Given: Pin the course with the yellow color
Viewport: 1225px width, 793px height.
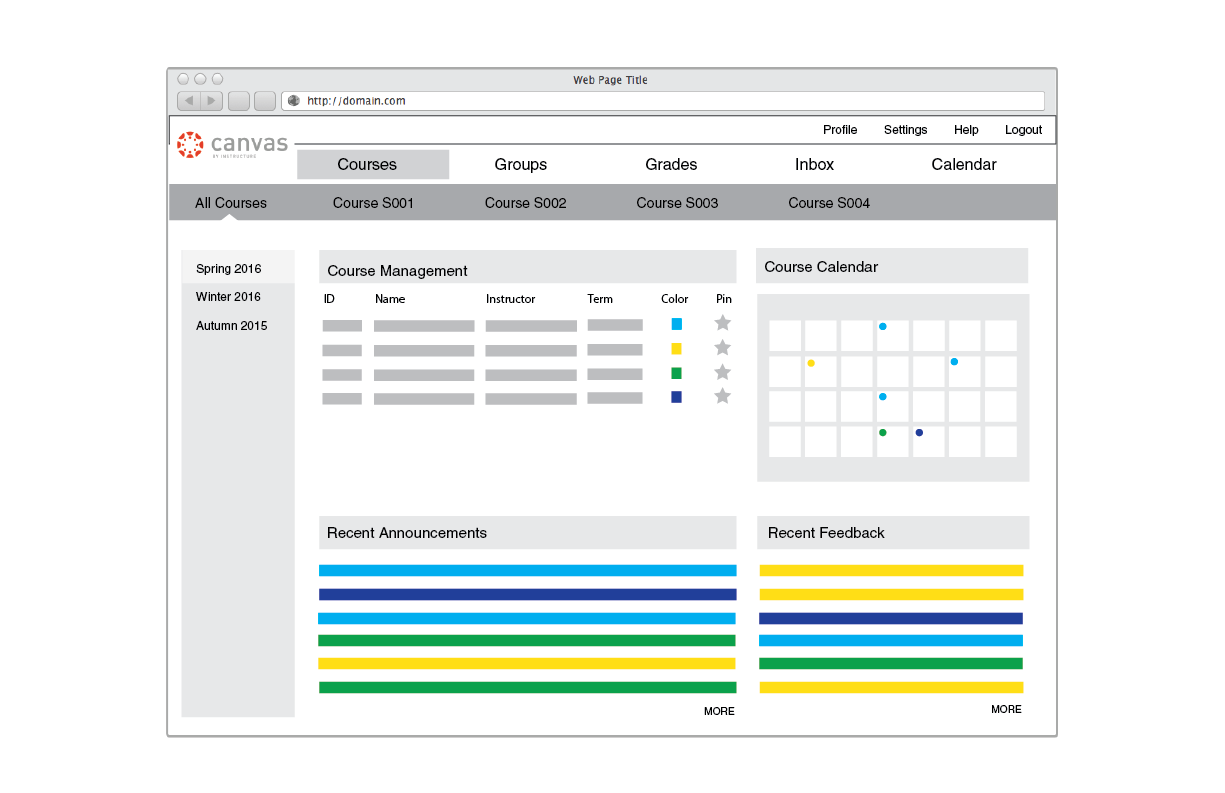Looking at the screenshot, I should tap(723, 348).
